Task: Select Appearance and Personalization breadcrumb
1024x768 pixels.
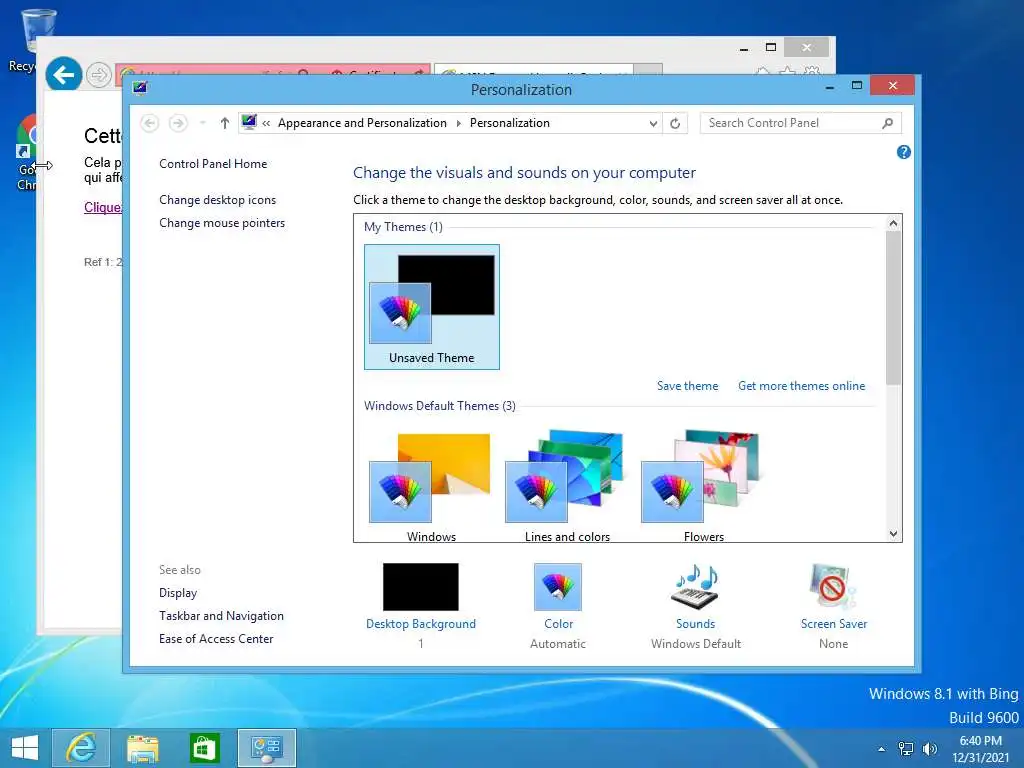Action: [362, 123]
